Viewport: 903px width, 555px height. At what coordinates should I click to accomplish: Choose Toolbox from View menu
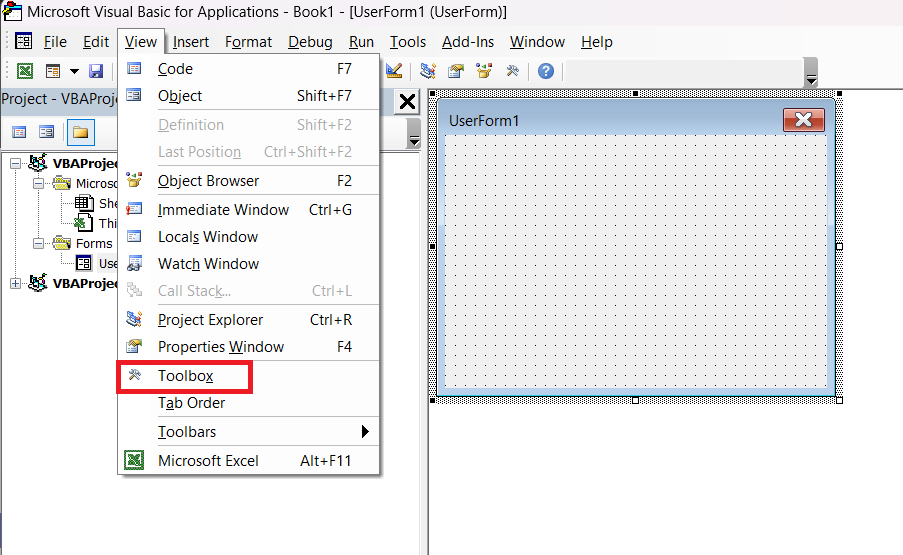tap(248, 376)
